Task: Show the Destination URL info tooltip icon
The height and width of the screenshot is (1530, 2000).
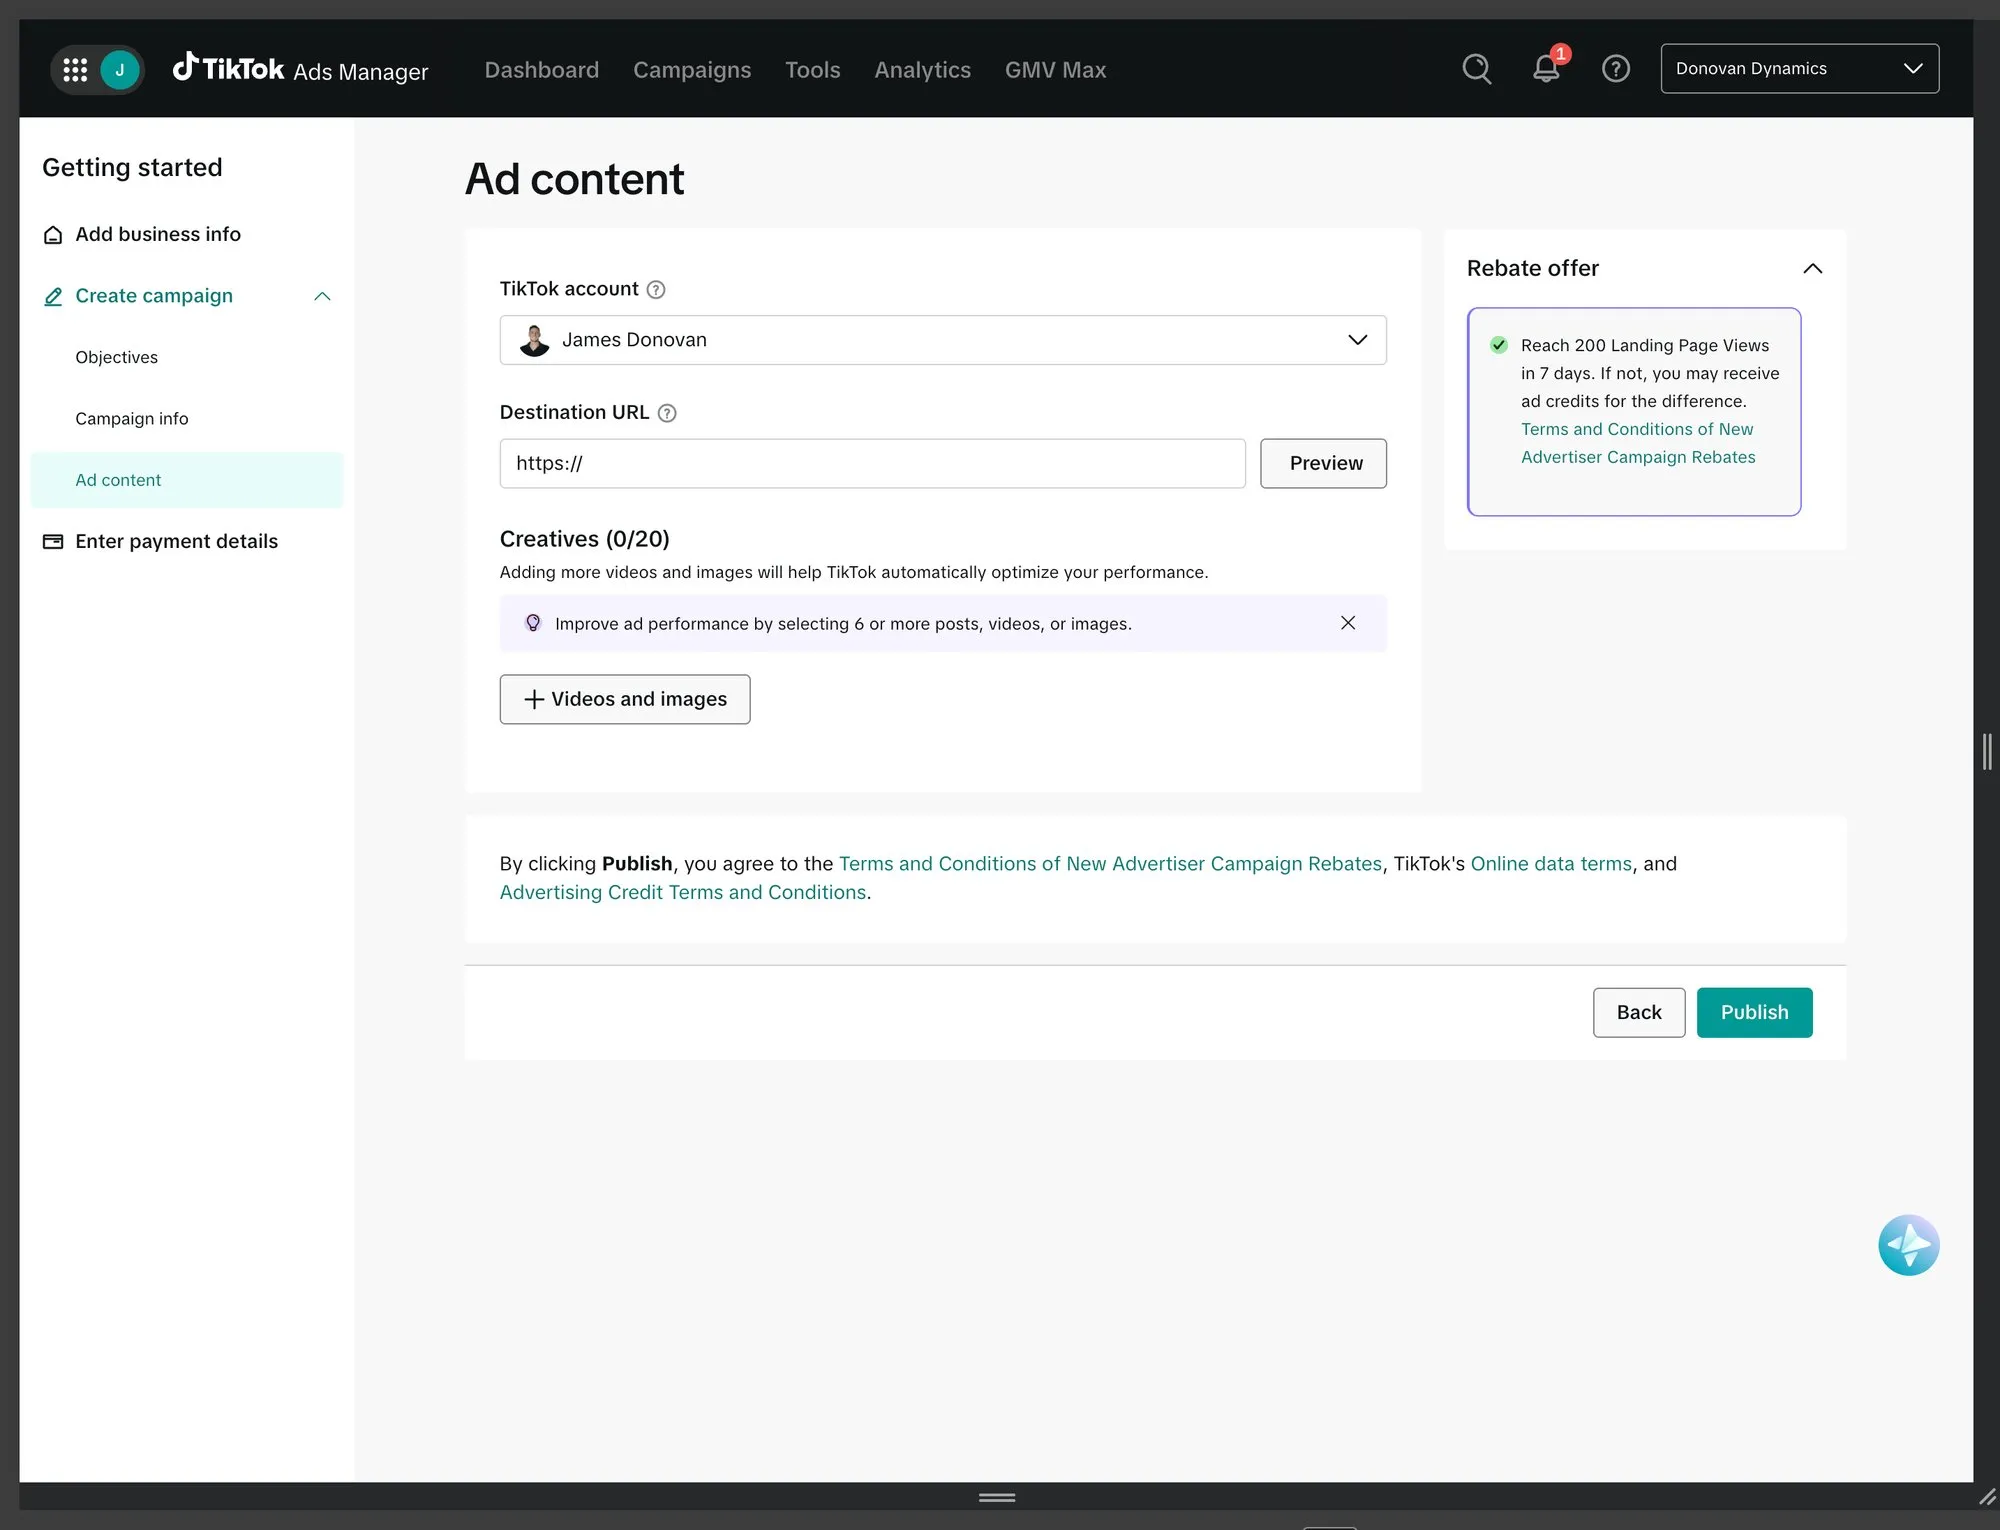Action: point(667,413)
